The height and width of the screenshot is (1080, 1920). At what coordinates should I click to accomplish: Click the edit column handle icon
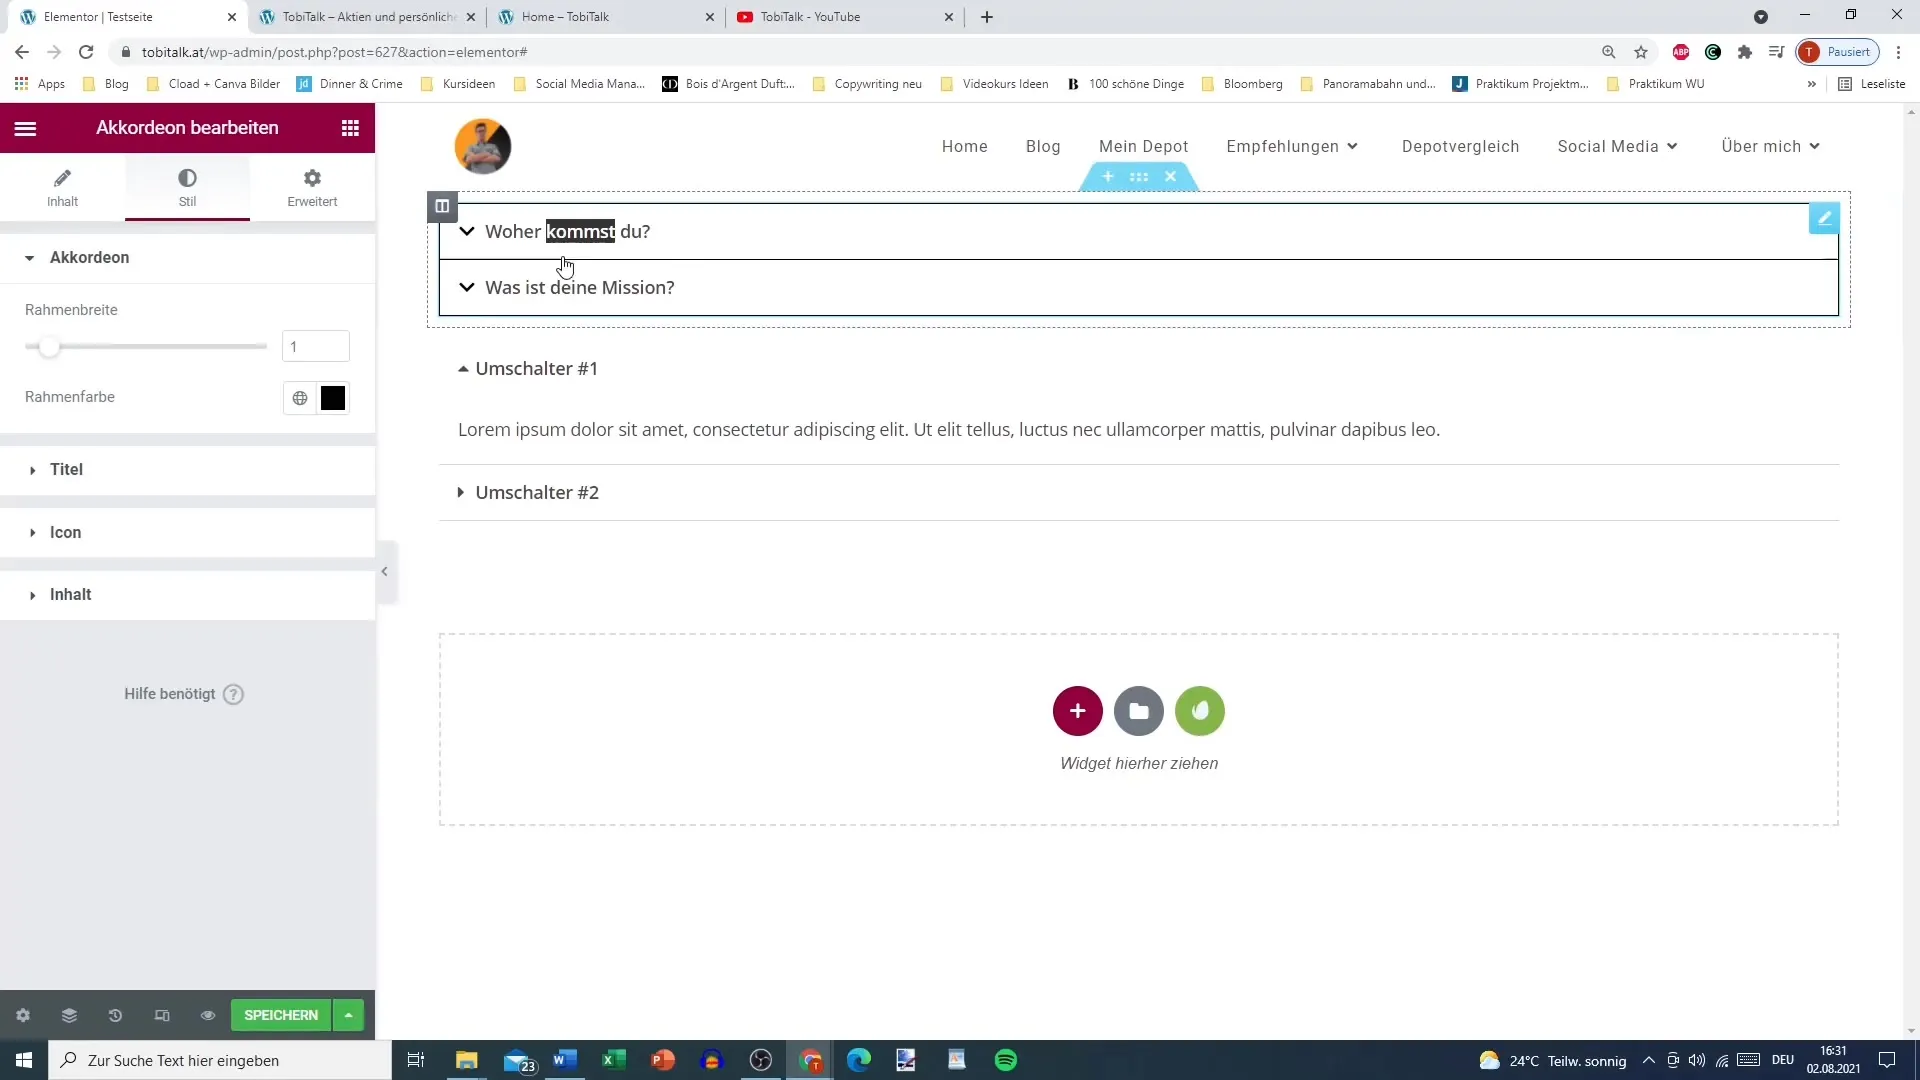click(442, 206)
